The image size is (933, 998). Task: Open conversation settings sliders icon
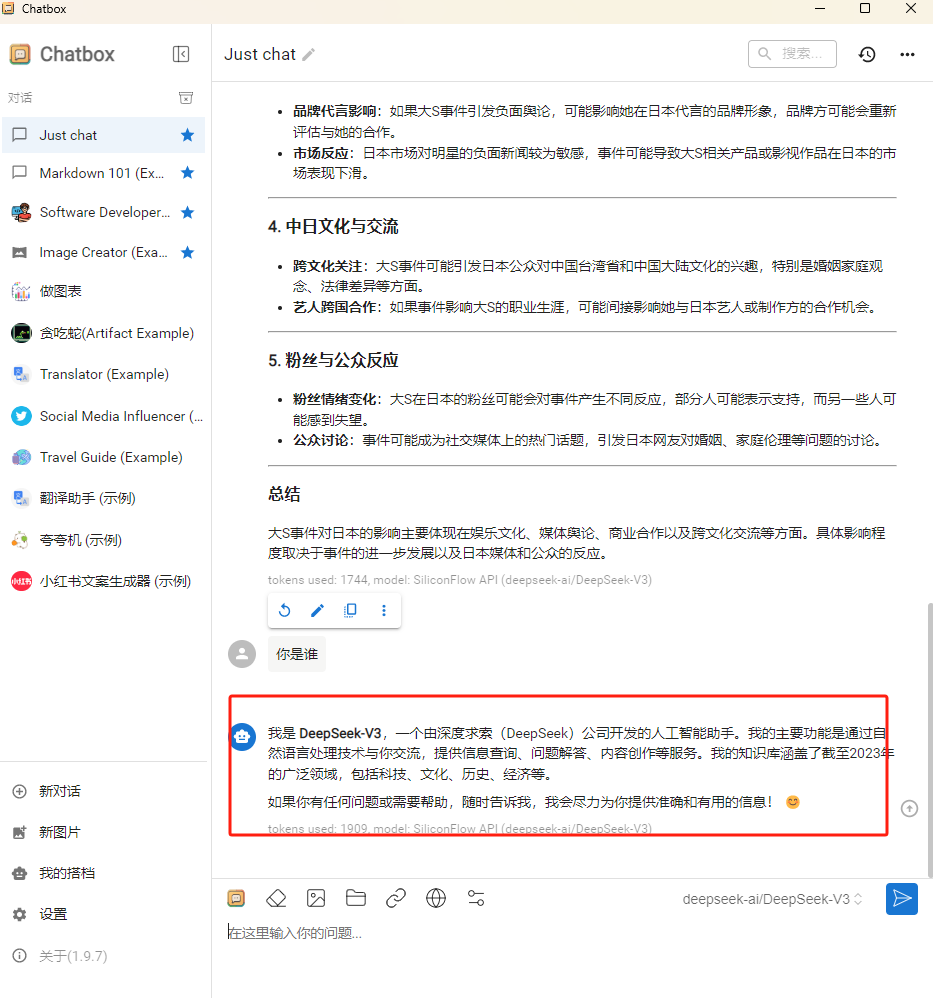[x=476, y=898]
